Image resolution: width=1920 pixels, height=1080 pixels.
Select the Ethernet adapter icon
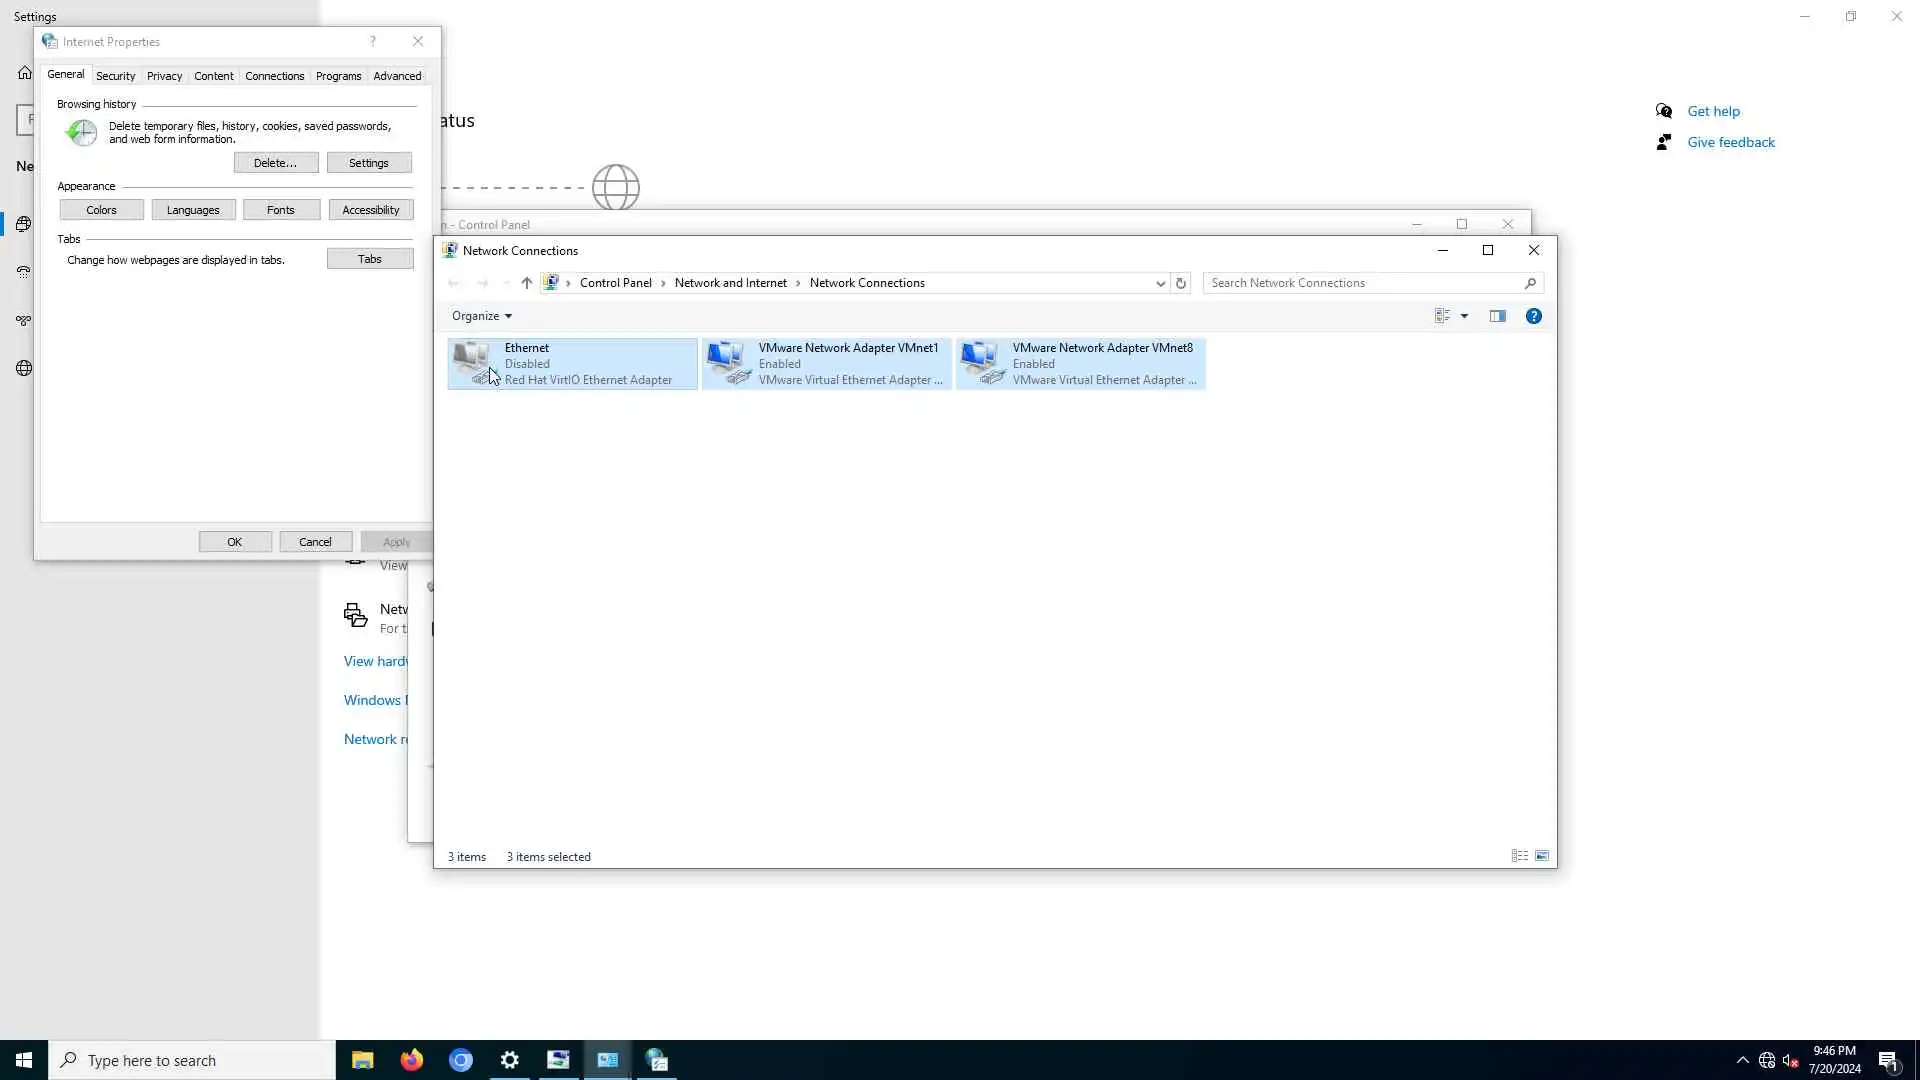point(472,362)
